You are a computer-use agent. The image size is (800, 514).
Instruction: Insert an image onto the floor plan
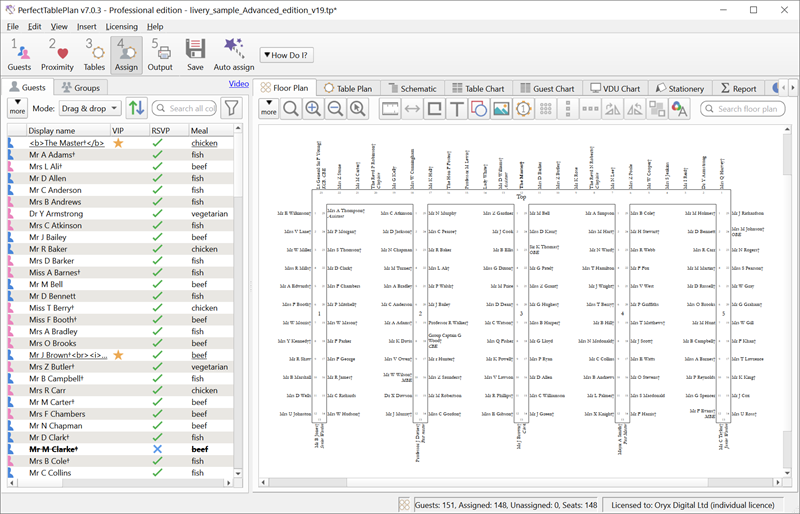[x=502, y=109]
